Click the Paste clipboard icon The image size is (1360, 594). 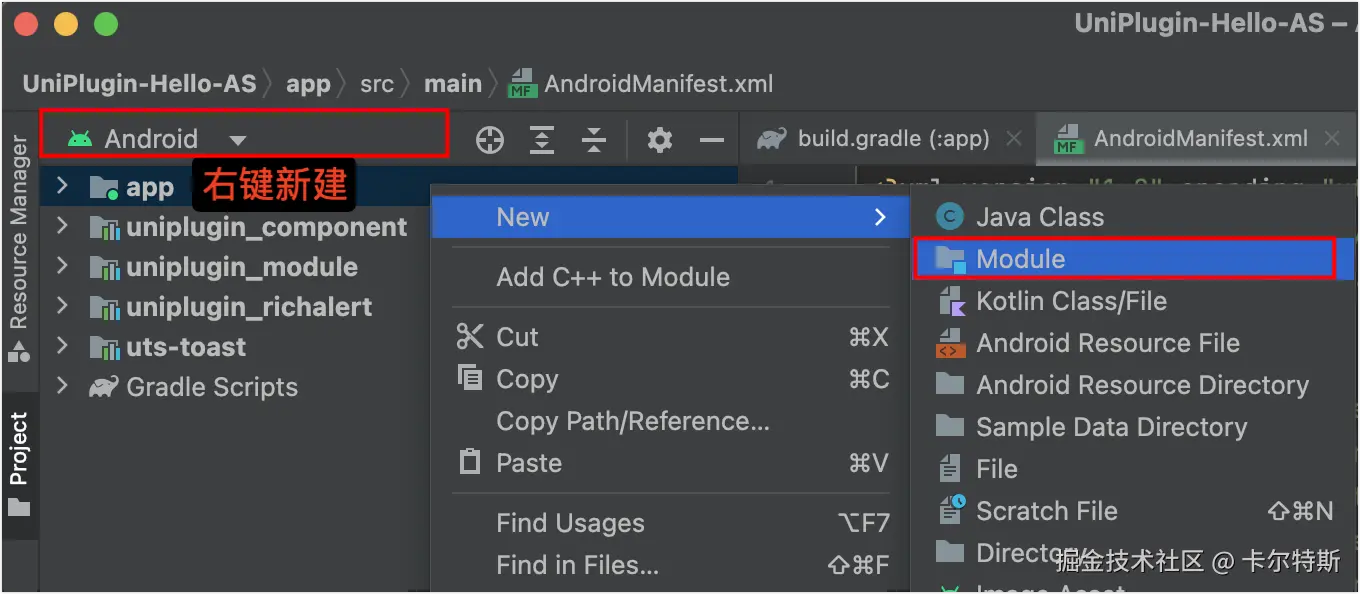pos(470,462)
